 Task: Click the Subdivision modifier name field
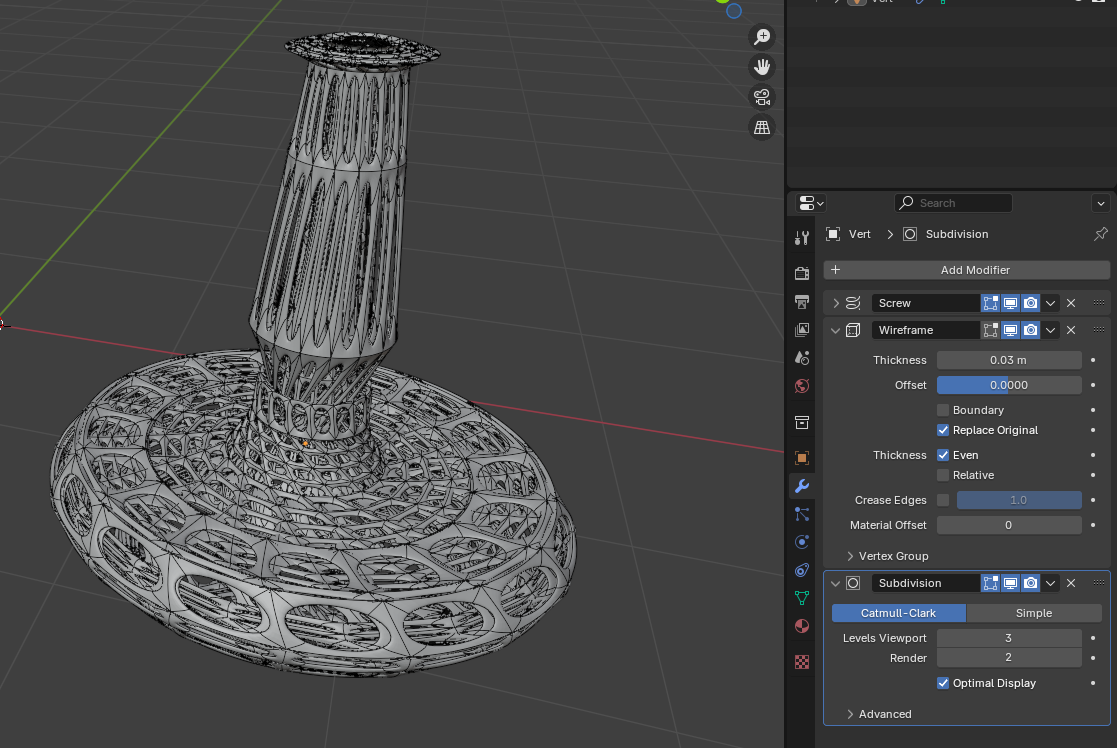925,583
